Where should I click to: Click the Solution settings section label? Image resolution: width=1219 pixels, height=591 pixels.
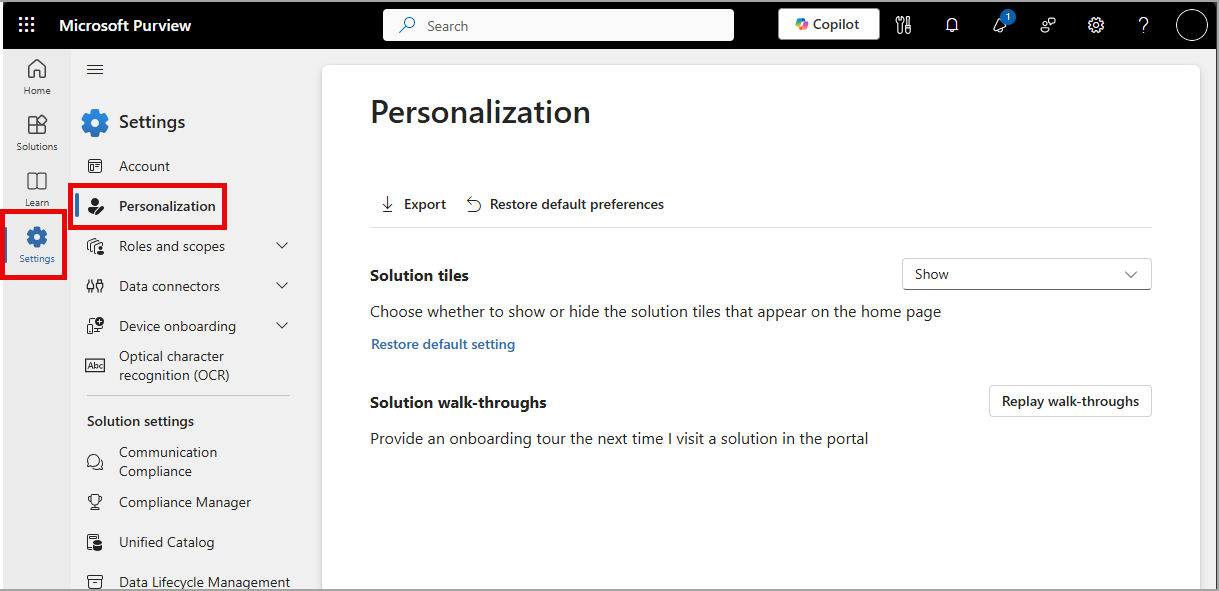(140, 421)
